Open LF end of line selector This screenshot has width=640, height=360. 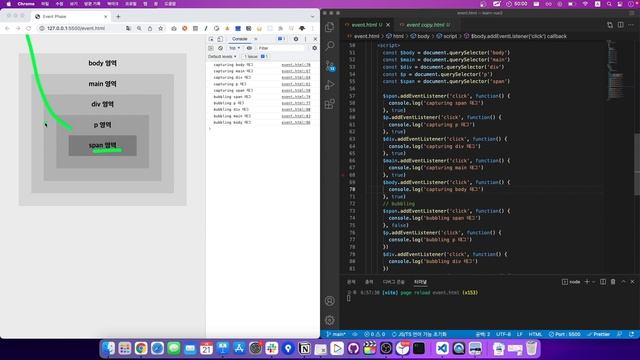click(520, 334)
